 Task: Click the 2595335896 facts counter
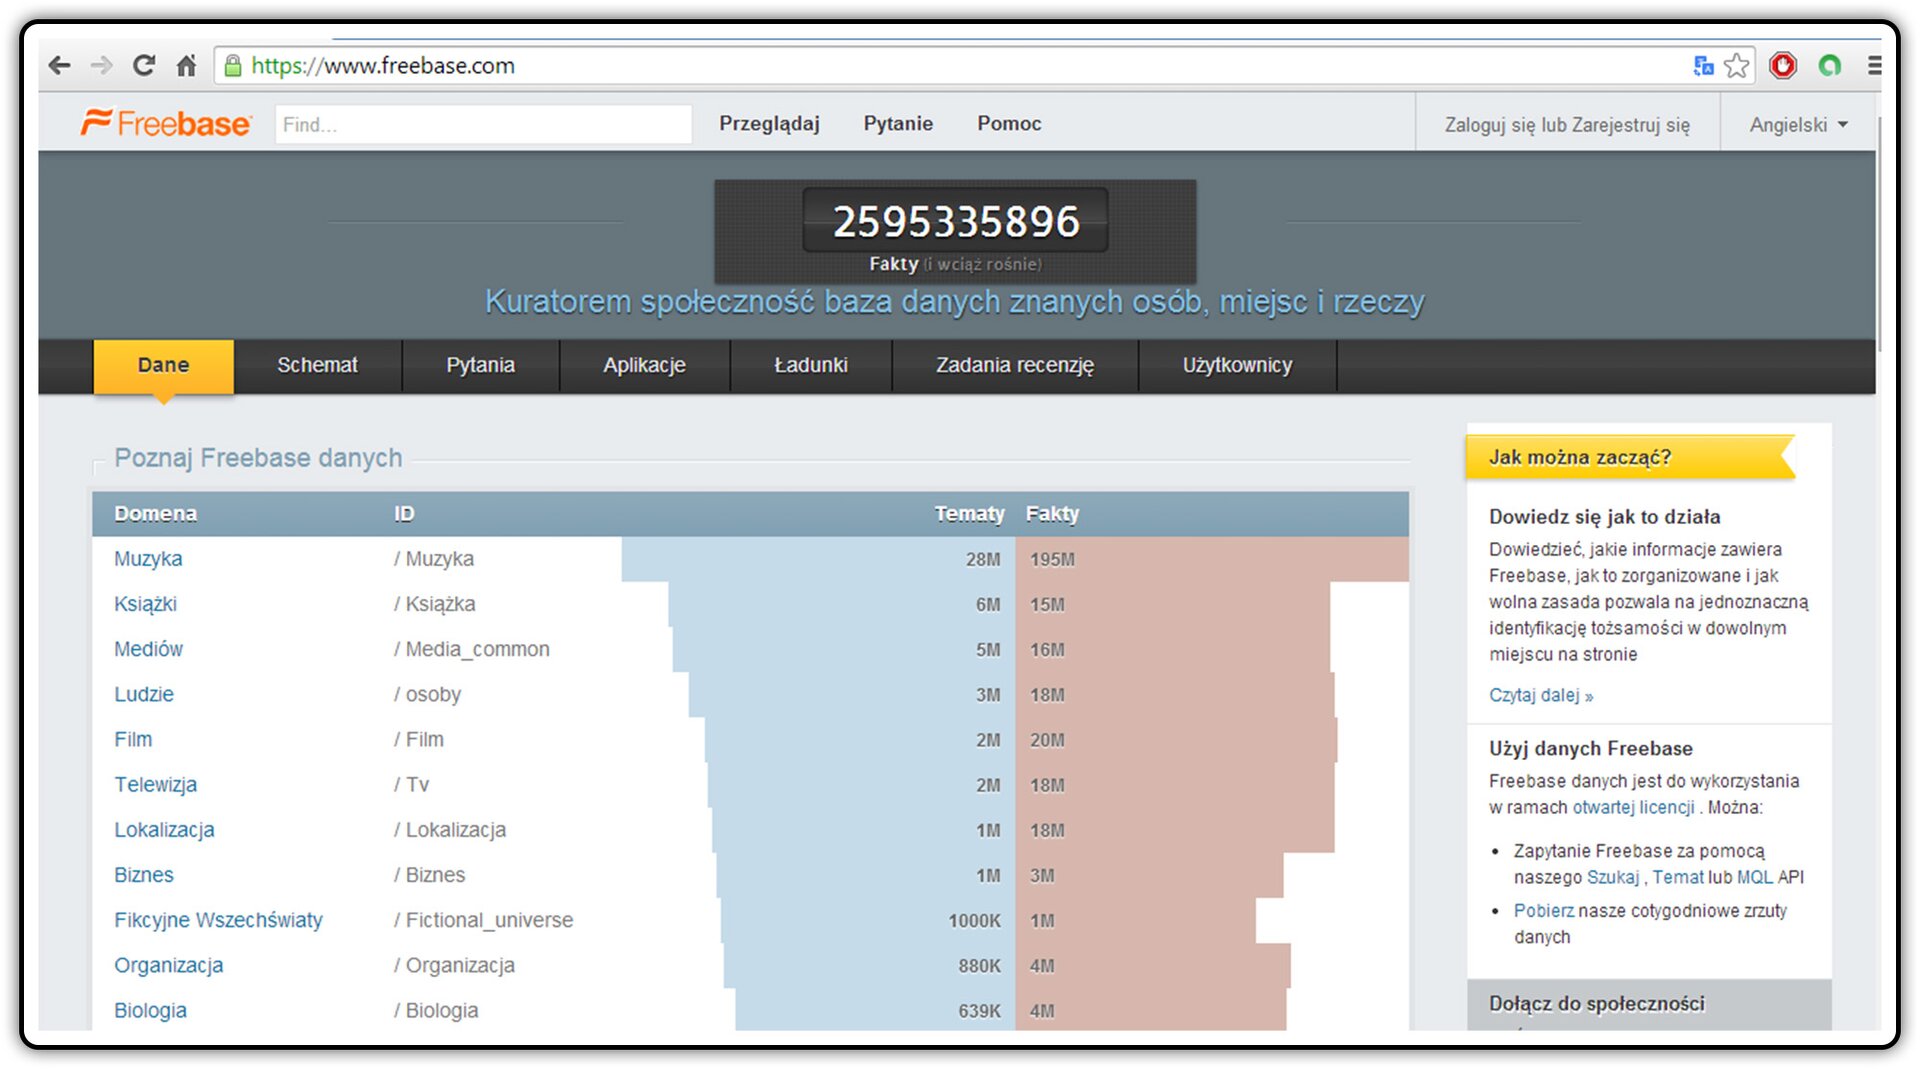[x=956, y=221]
